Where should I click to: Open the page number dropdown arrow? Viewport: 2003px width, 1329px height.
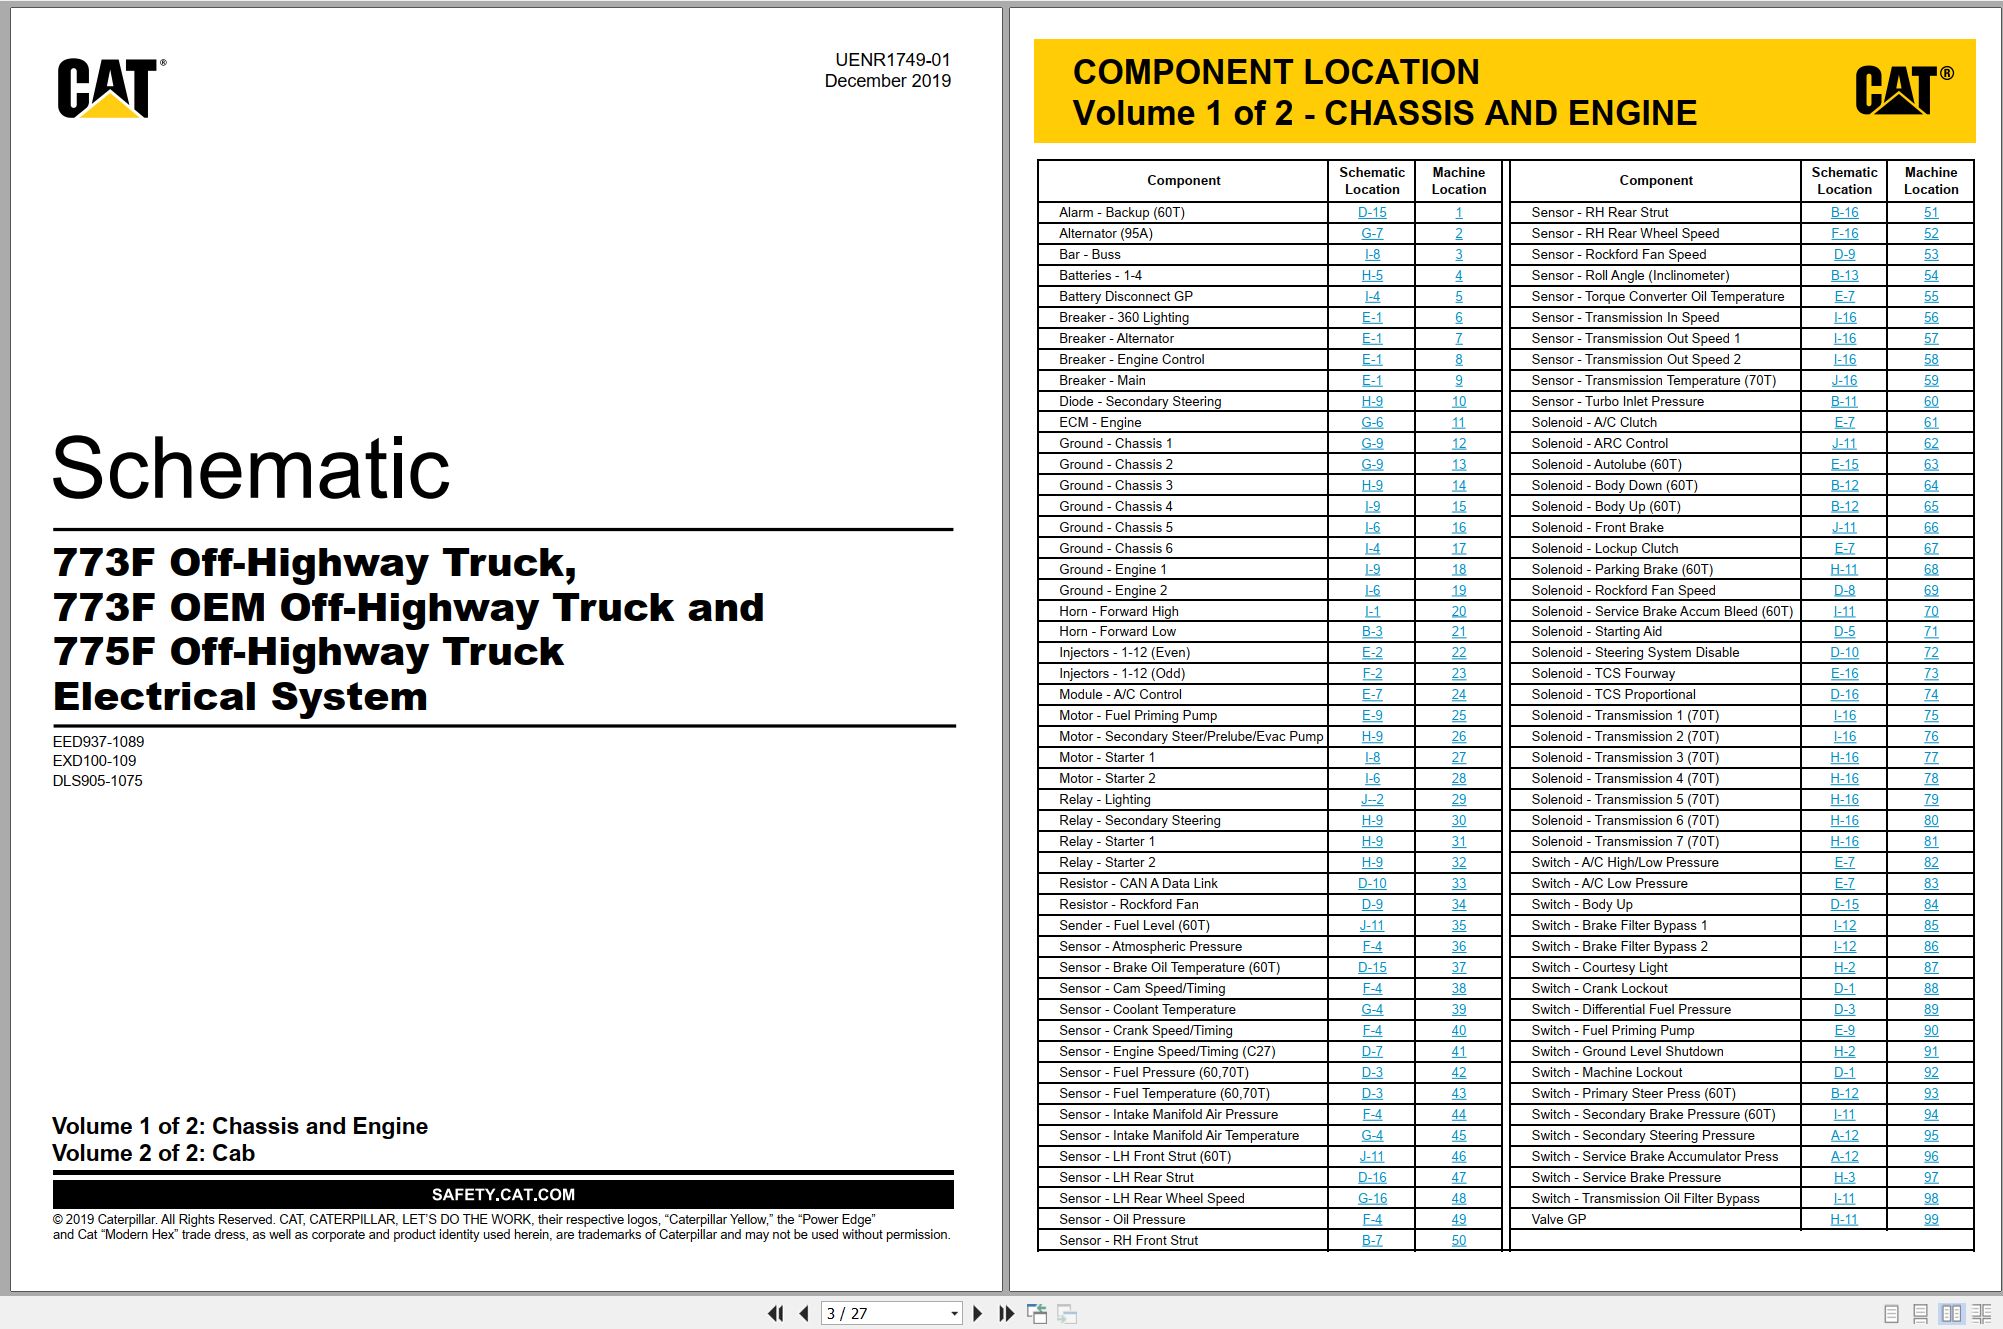(954, 1314)
